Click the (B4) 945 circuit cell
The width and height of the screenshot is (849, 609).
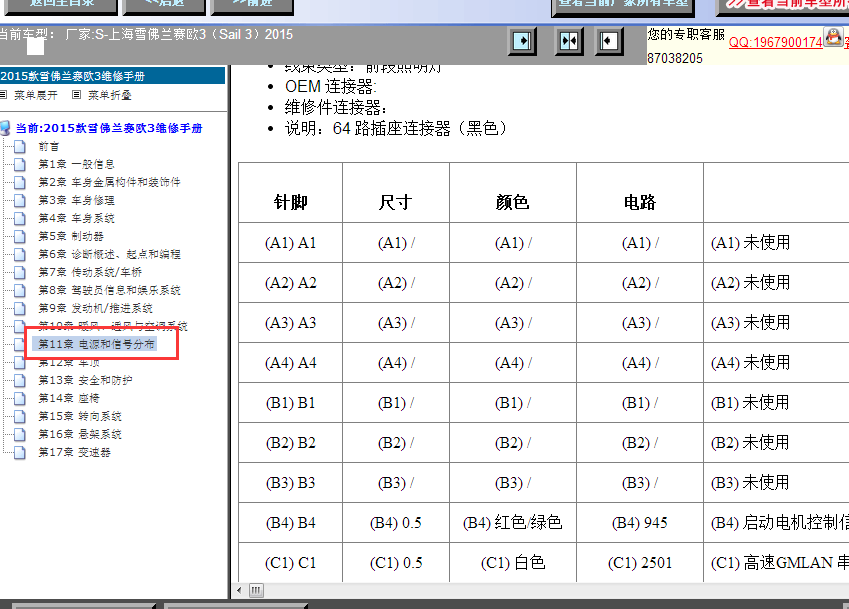click(x=639, y=523)
